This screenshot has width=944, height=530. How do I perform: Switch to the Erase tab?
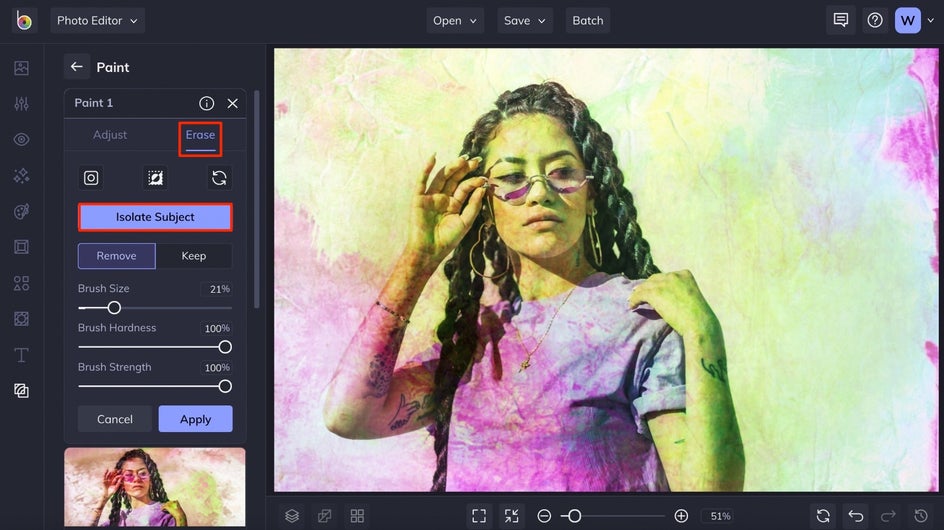(x=200, y=136)
